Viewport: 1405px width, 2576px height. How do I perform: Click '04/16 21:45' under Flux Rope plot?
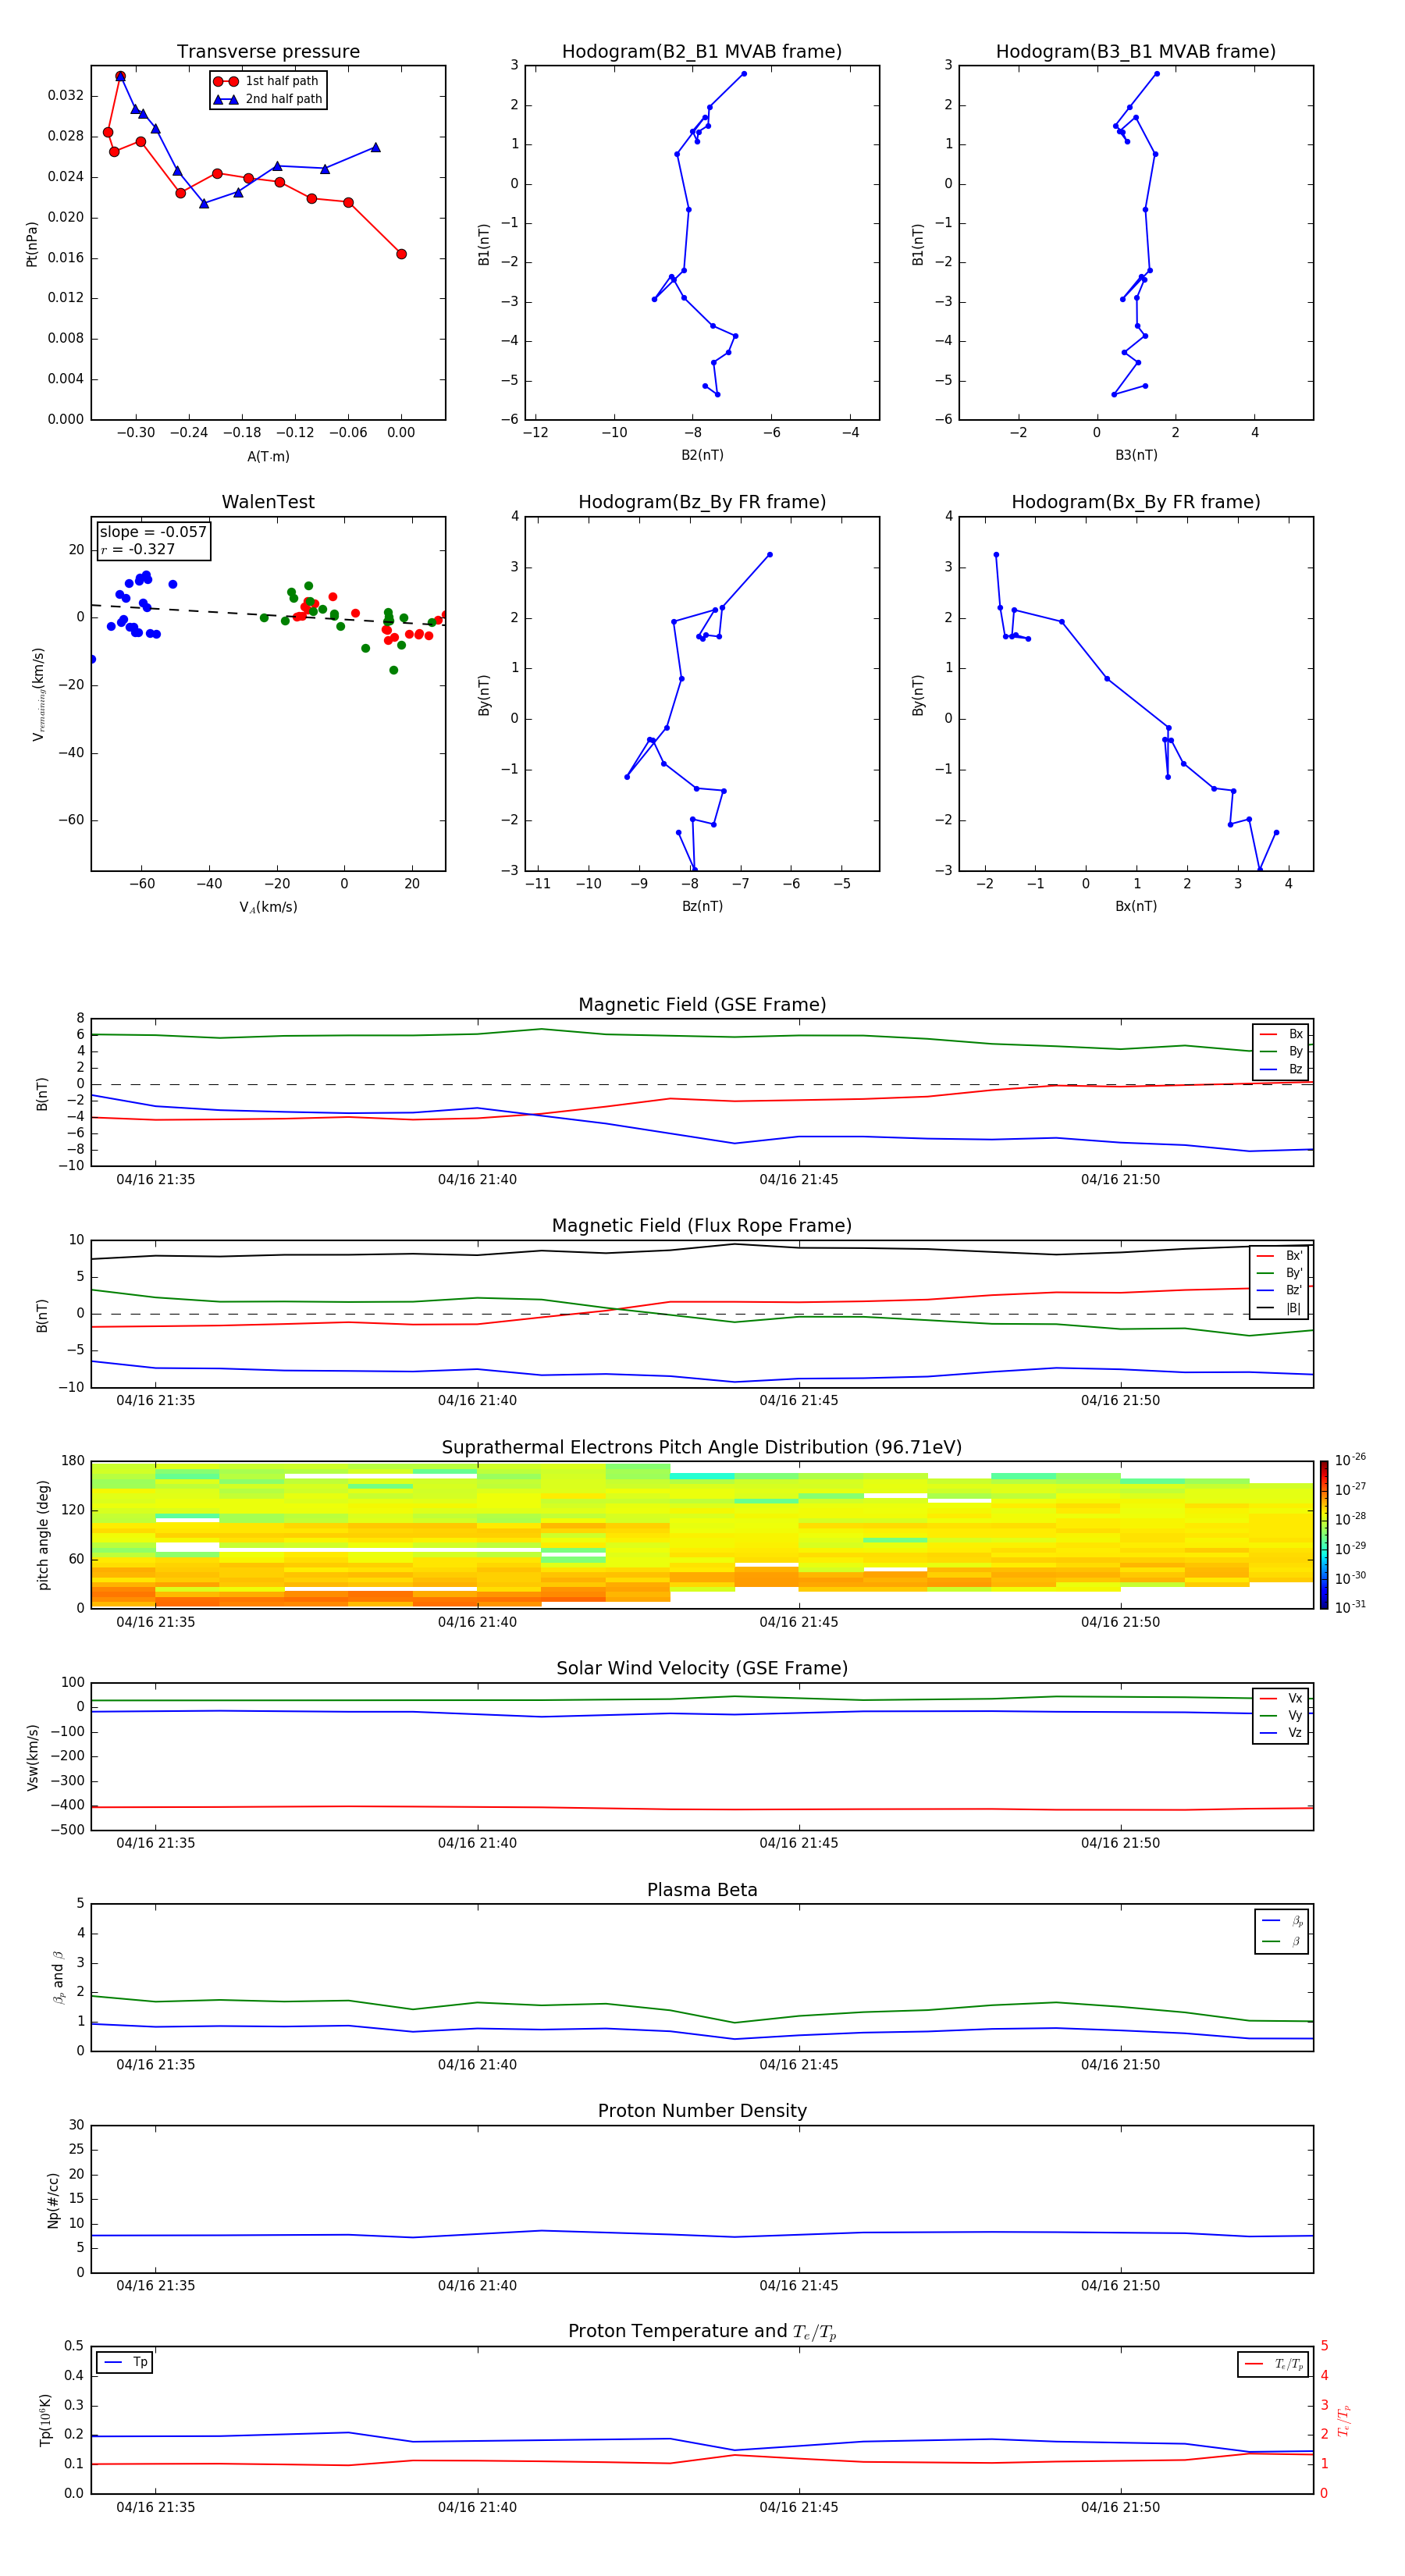point(799,1401)
